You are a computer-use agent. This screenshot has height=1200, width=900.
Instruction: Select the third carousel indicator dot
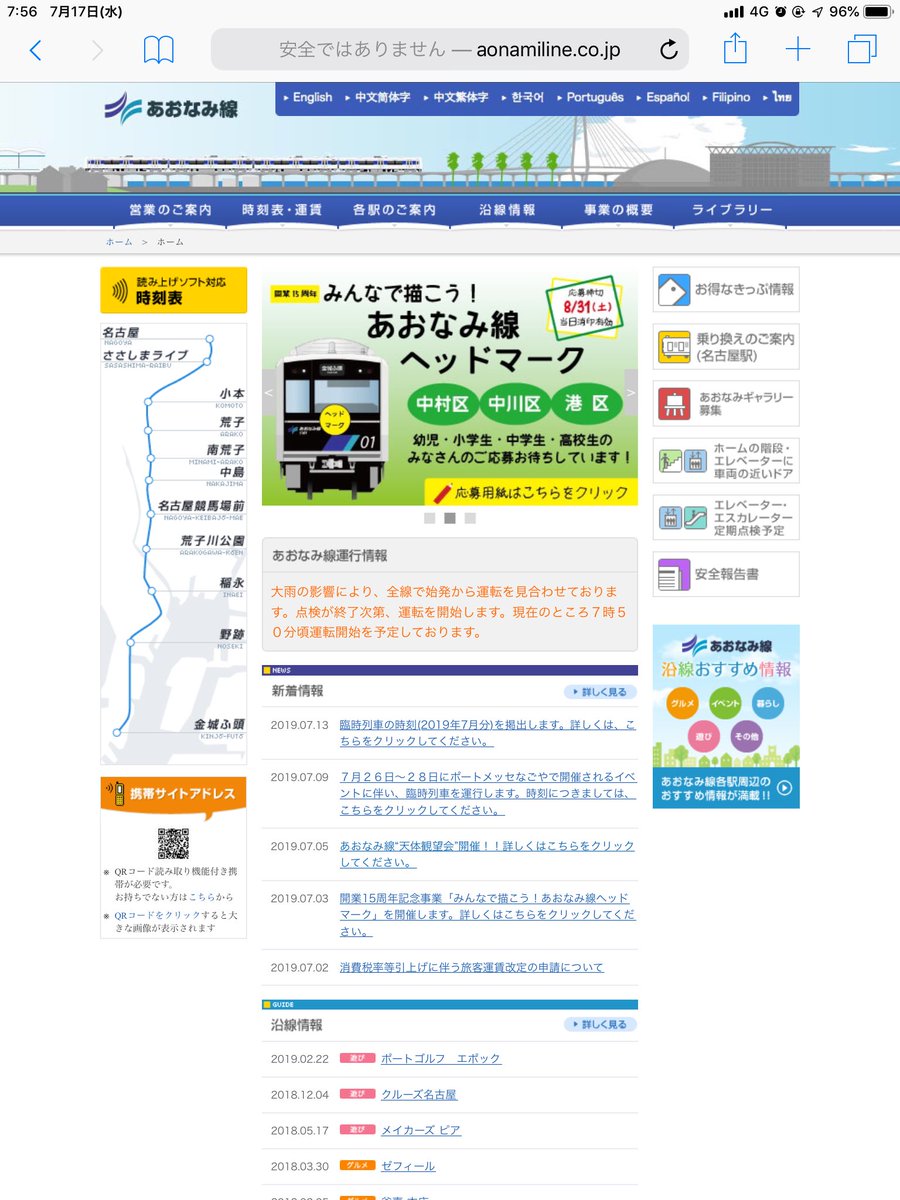coord(470,518)
